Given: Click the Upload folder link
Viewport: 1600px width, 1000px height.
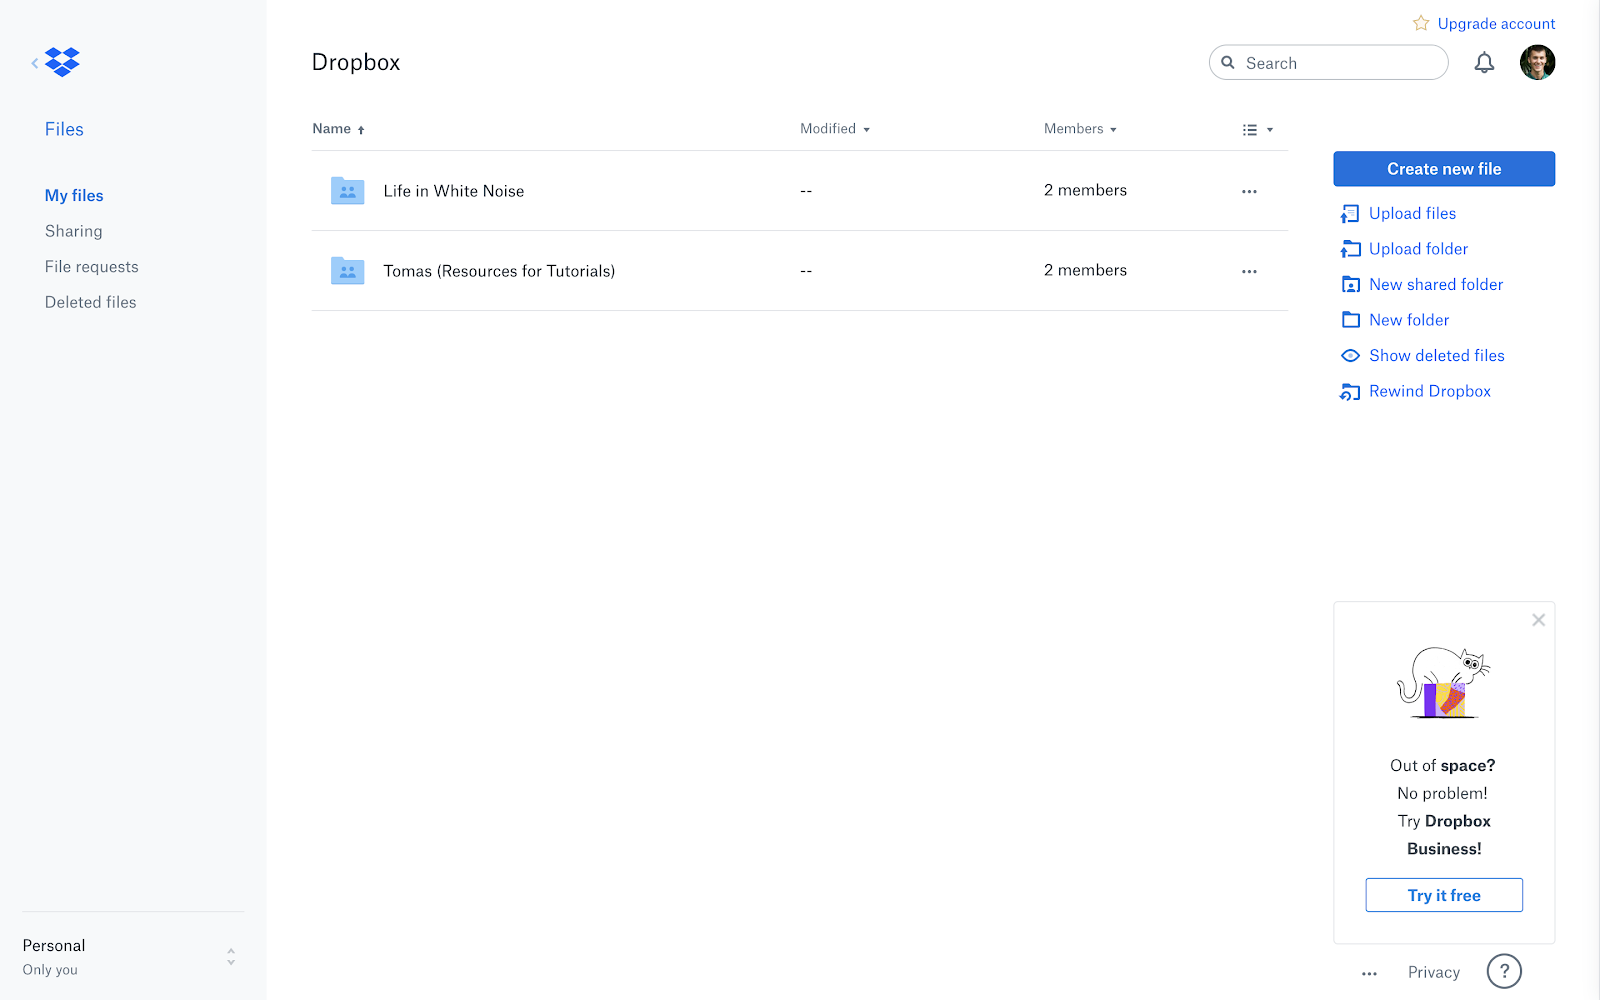Looking at the screenshot, I should point(1418,249).
